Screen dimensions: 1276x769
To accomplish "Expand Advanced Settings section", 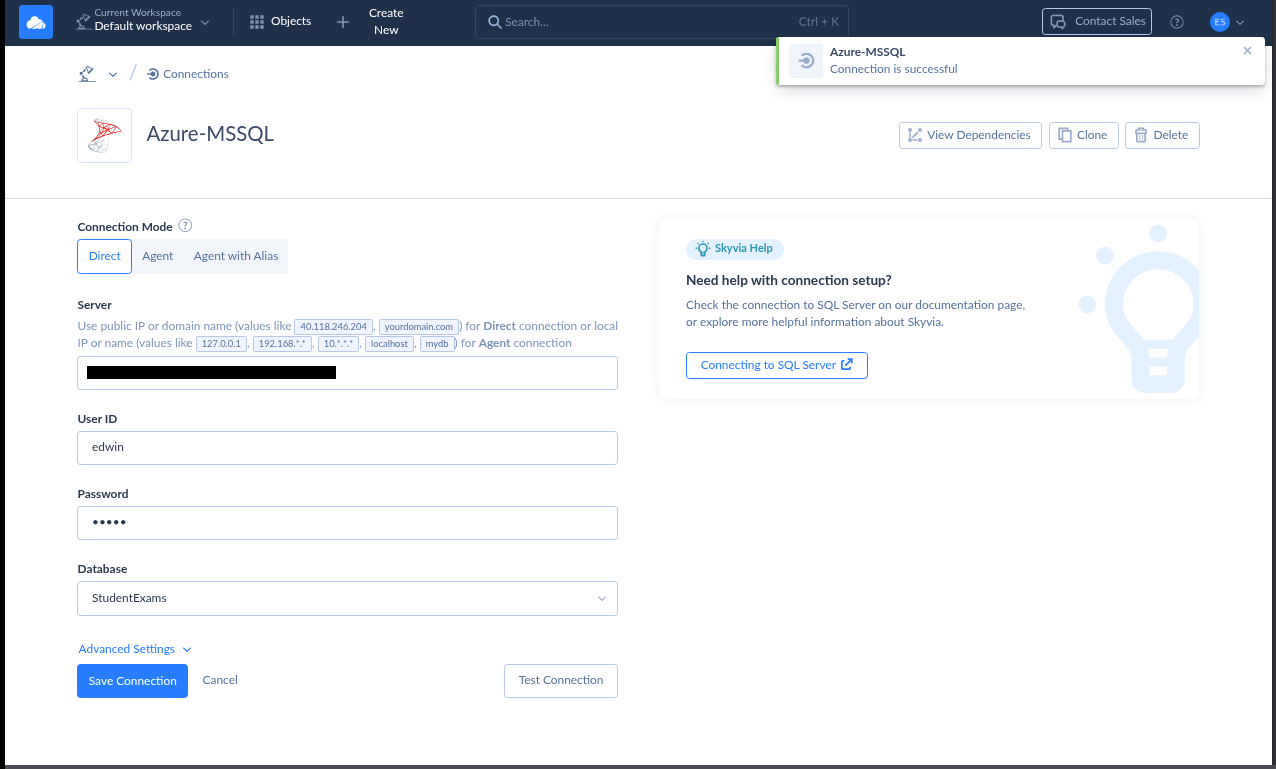I will click(135, 649).
